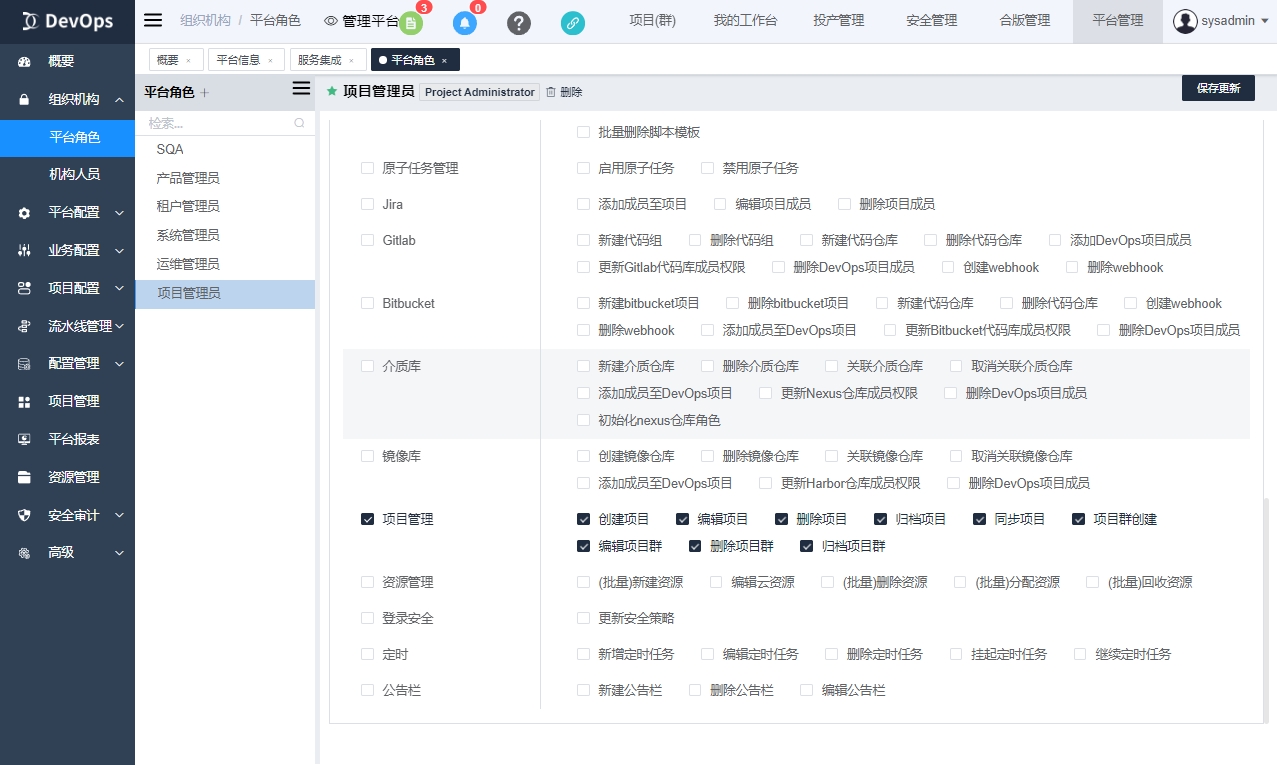The image size is (1277, 765).
Task: Click the magnifier icon in search box
Action: click(x=299, y=123)
